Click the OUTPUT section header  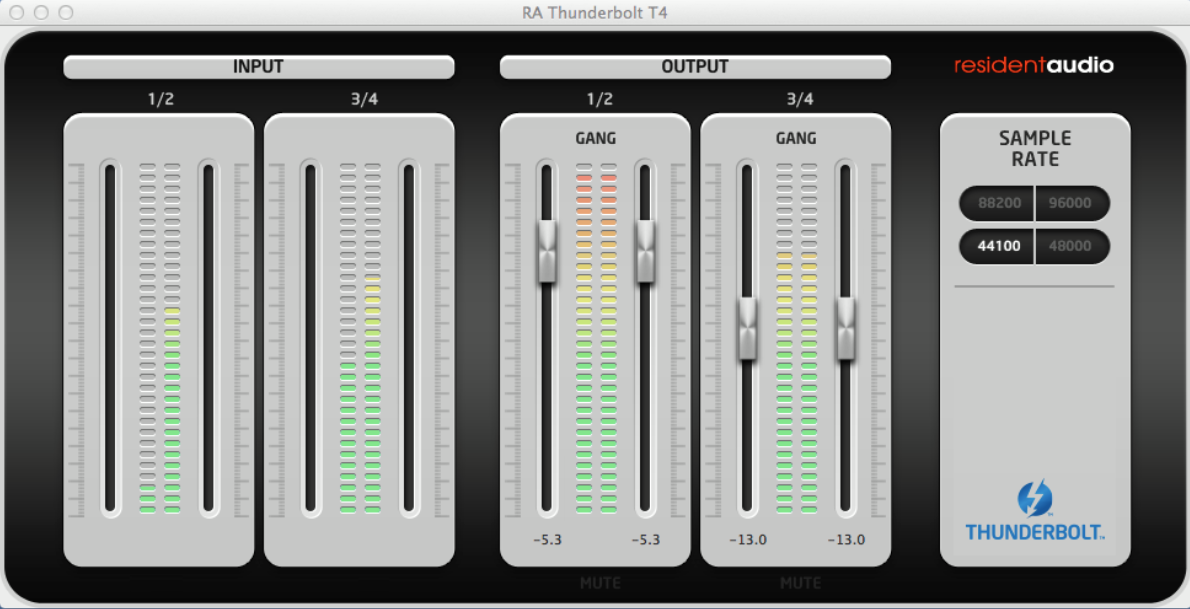coord(695,67)
